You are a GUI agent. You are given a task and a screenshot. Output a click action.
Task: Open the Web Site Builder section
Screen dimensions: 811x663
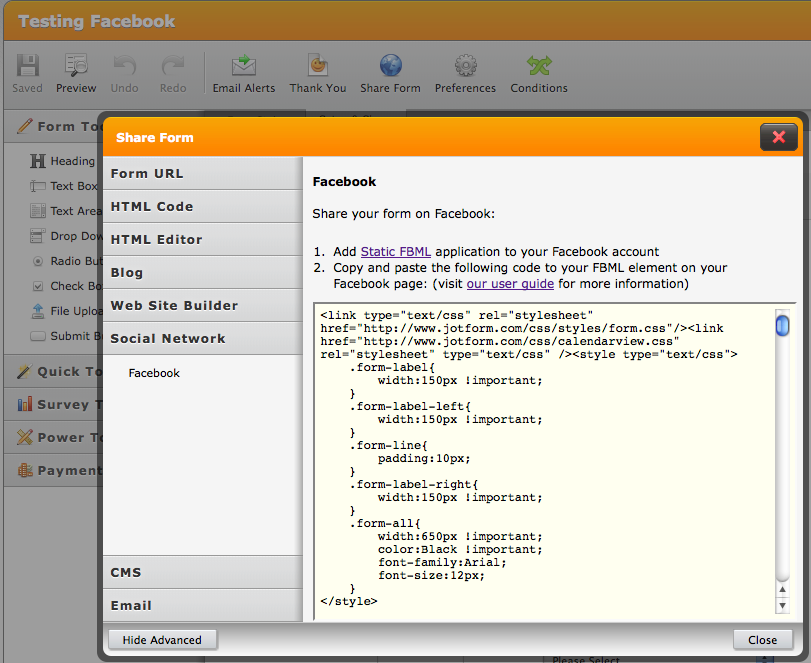[202, 306]
